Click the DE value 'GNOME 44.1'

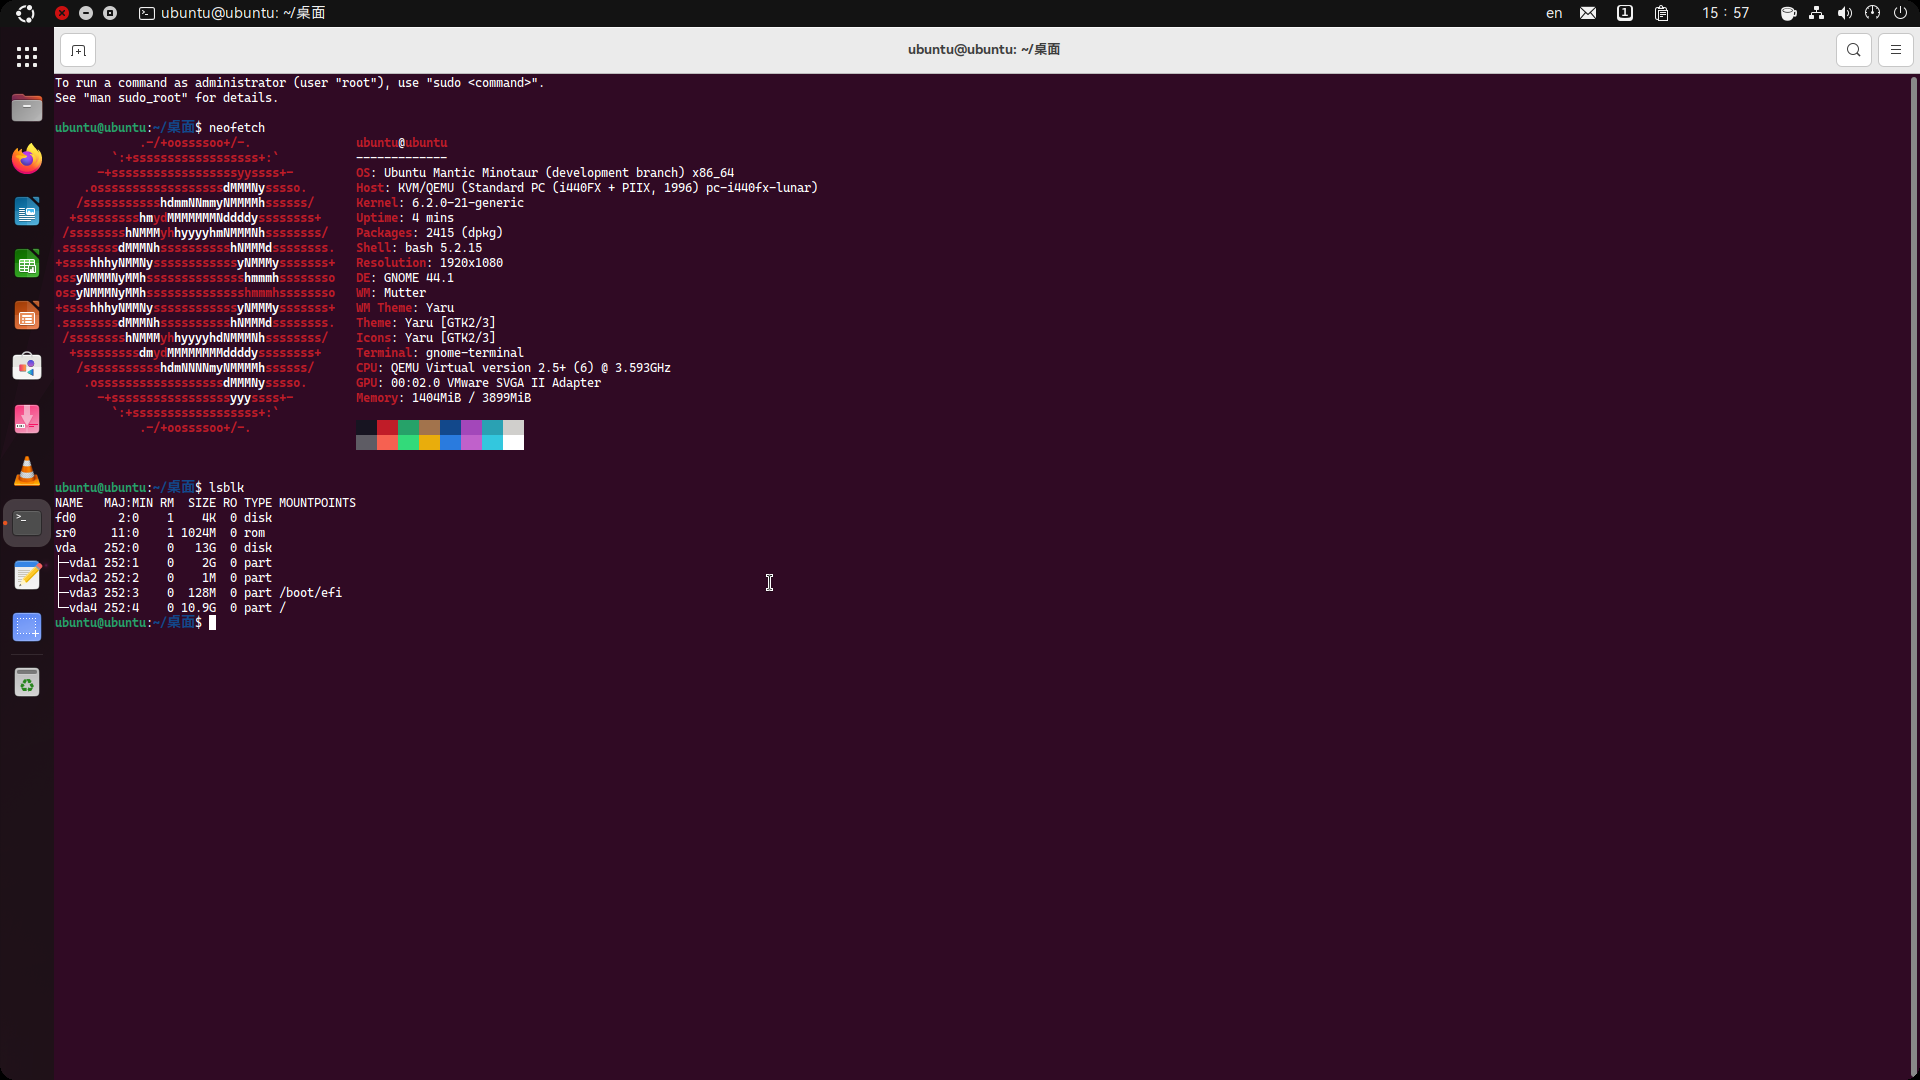[x=419, y=278]
